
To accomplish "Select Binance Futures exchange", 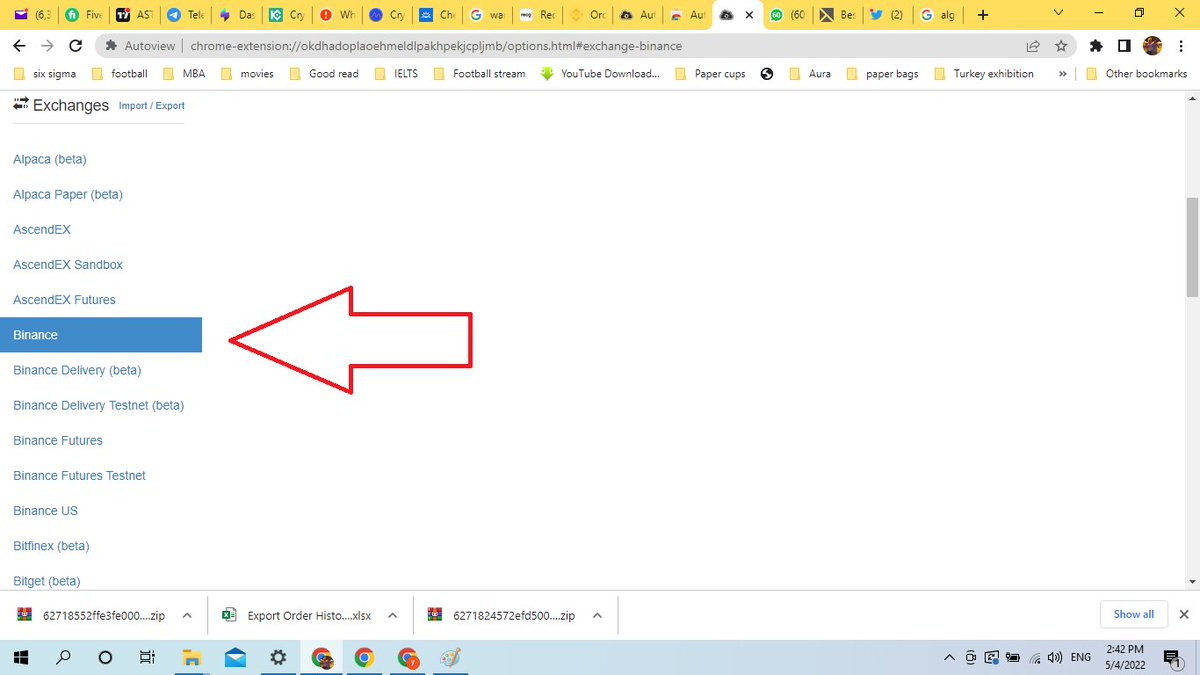I will pos(58,440).
